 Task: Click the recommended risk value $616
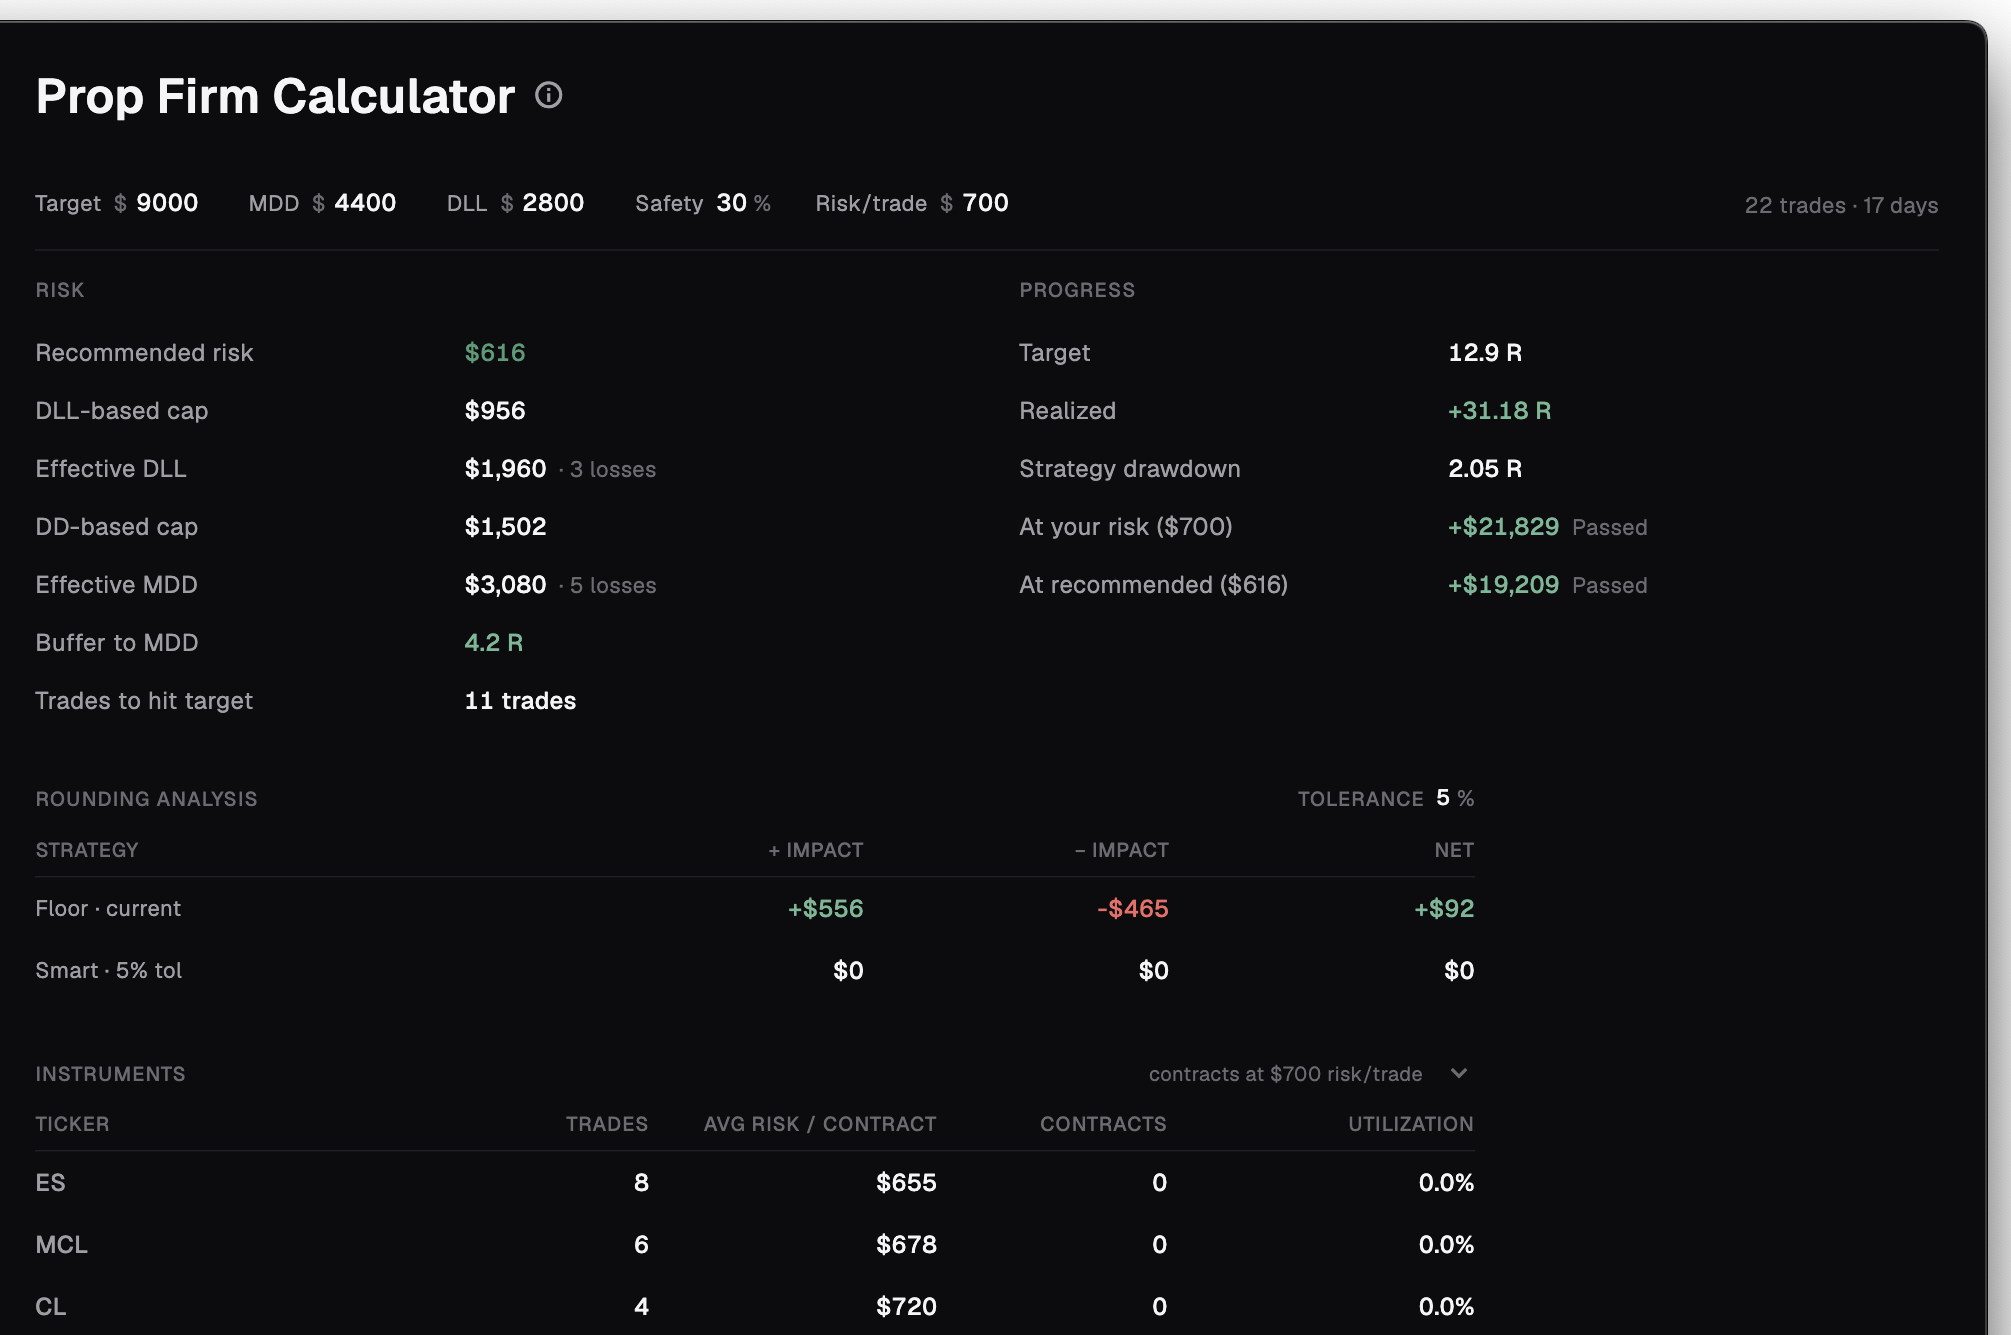point(495,353)
